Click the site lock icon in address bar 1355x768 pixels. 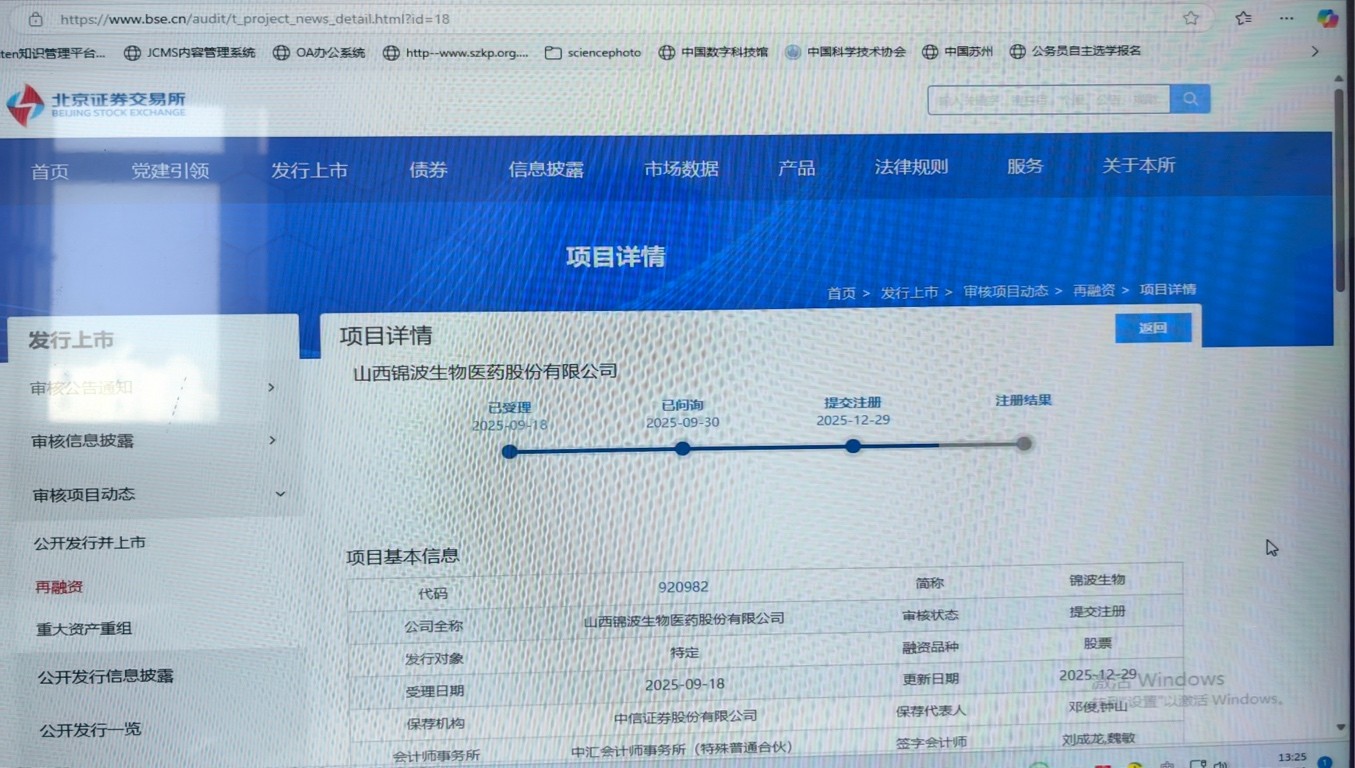(36, 19)
